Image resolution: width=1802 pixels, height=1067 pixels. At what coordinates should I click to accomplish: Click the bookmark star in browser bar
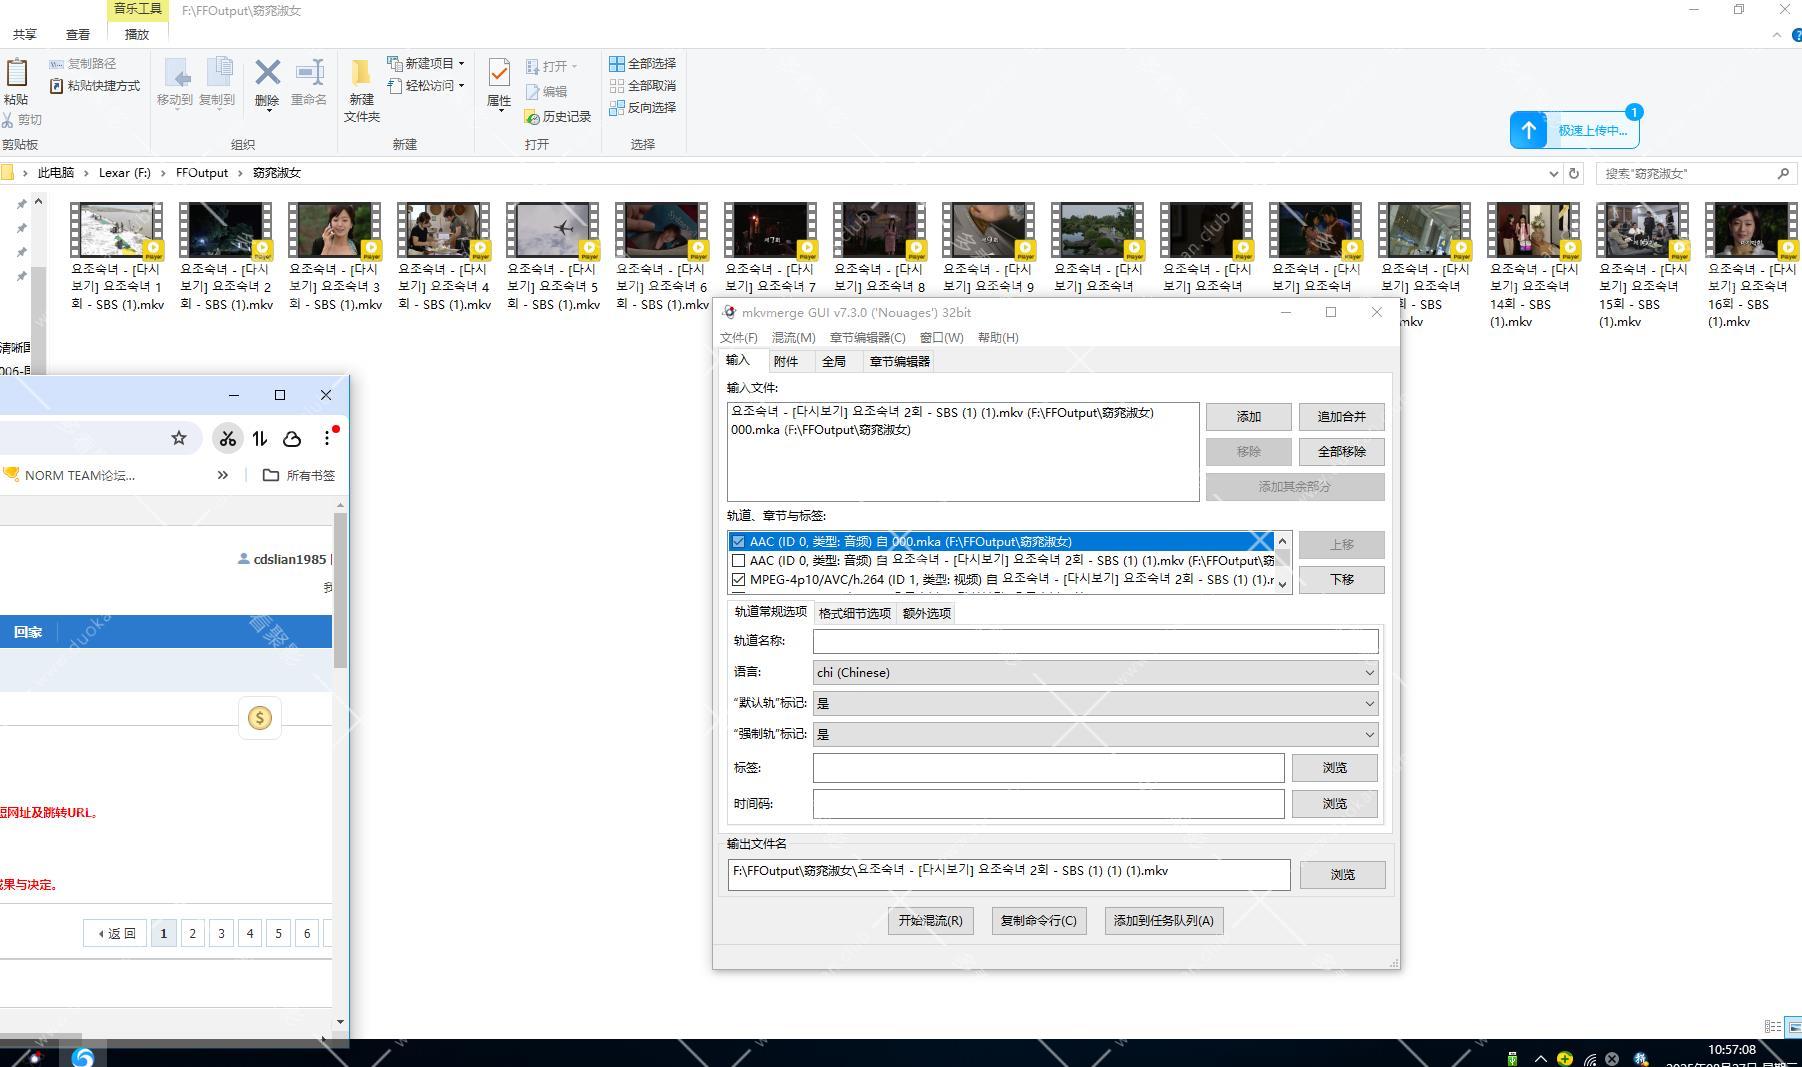pos(179,438)
